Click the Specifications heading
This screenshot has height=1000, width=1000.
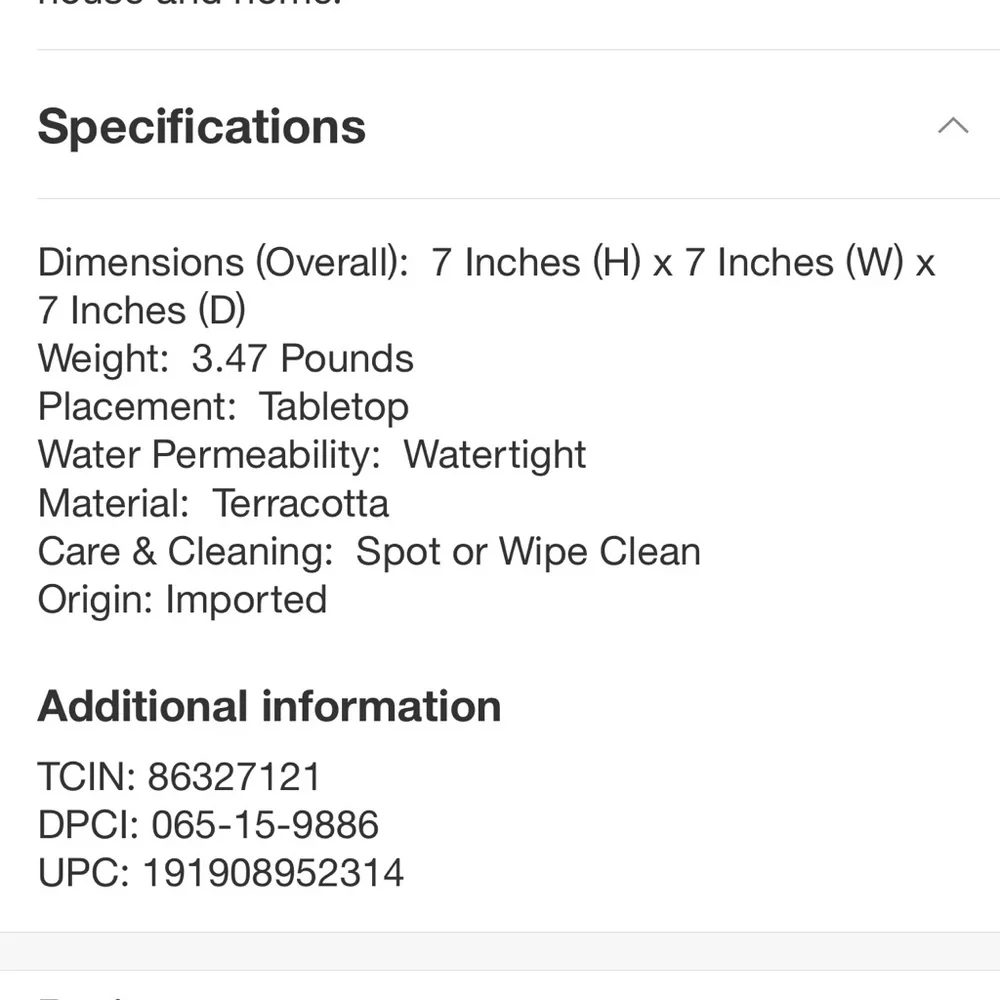click(202, 127)
